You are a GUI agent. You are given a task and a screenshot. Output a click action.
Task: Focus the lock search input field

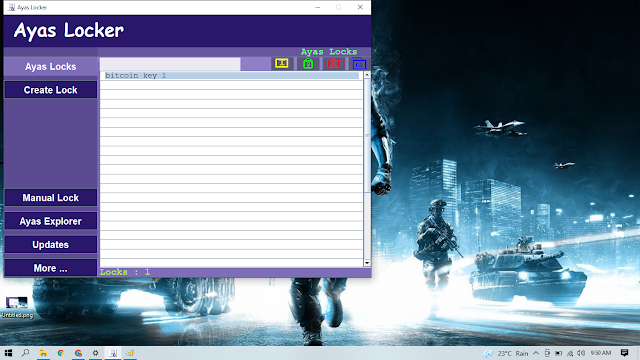pyautogui.click(x=170, y=64)
